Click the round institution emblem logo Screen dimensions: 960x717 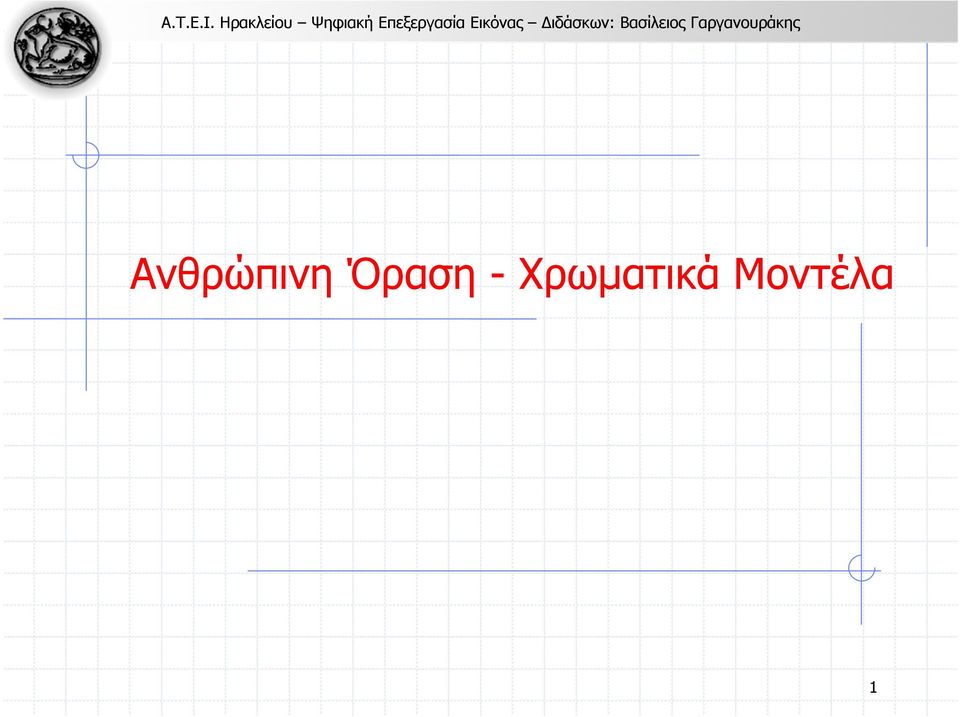(57, 47)
